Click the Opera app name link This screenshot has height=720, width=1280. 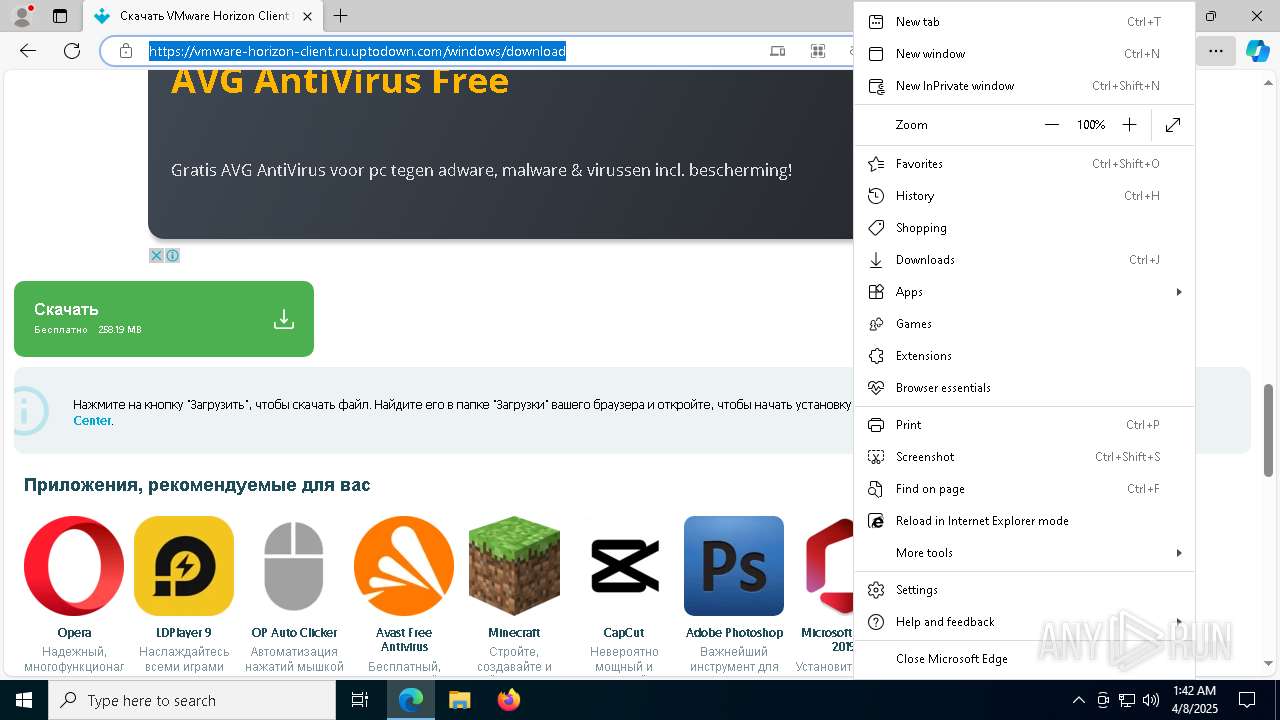coord(74,633)
